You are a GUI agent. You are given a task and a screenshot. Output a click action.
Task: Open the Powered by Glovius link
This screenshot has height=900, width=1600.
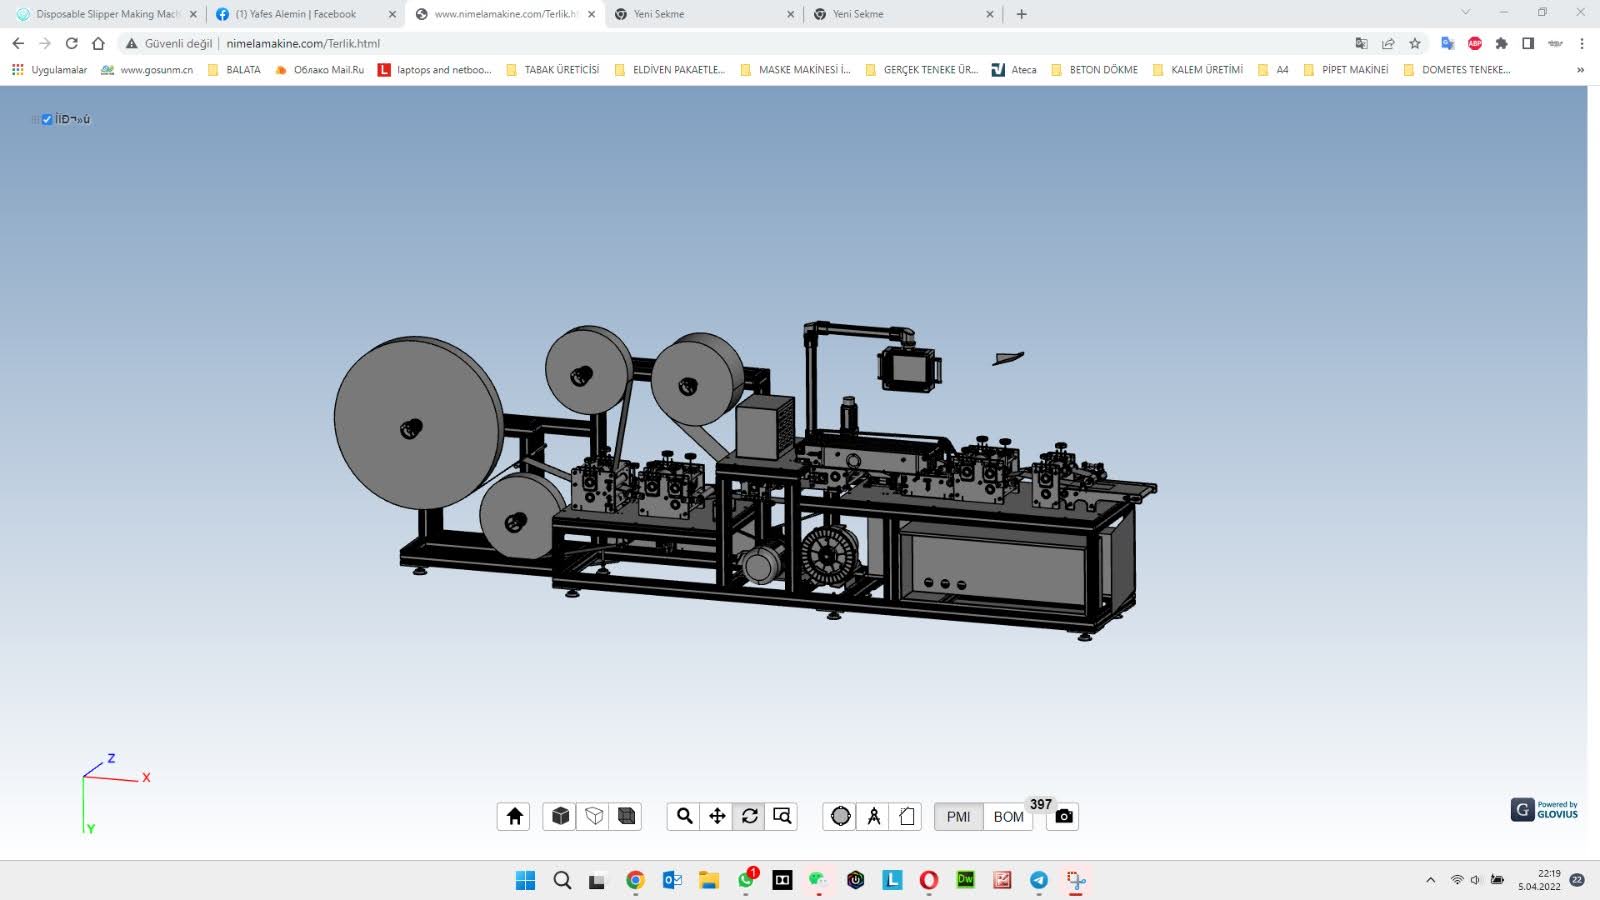pos(1544,809)
